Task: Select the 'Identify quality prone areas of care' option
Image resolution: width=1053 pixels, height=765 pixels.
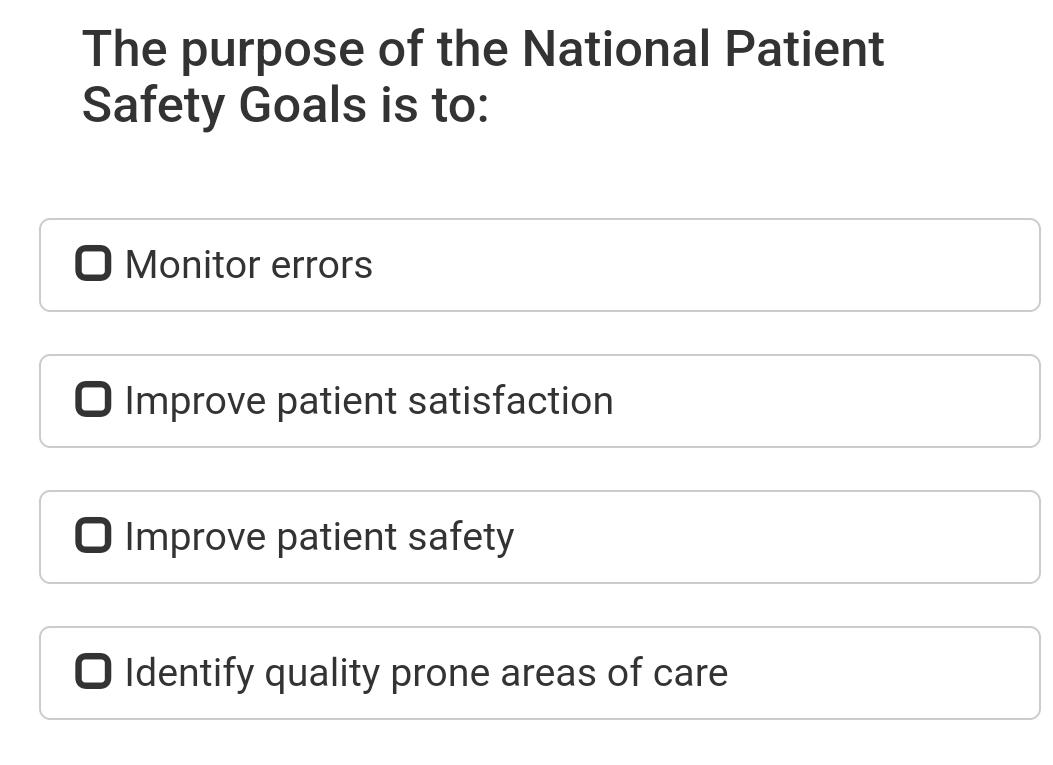Action: tap(538, 672)
